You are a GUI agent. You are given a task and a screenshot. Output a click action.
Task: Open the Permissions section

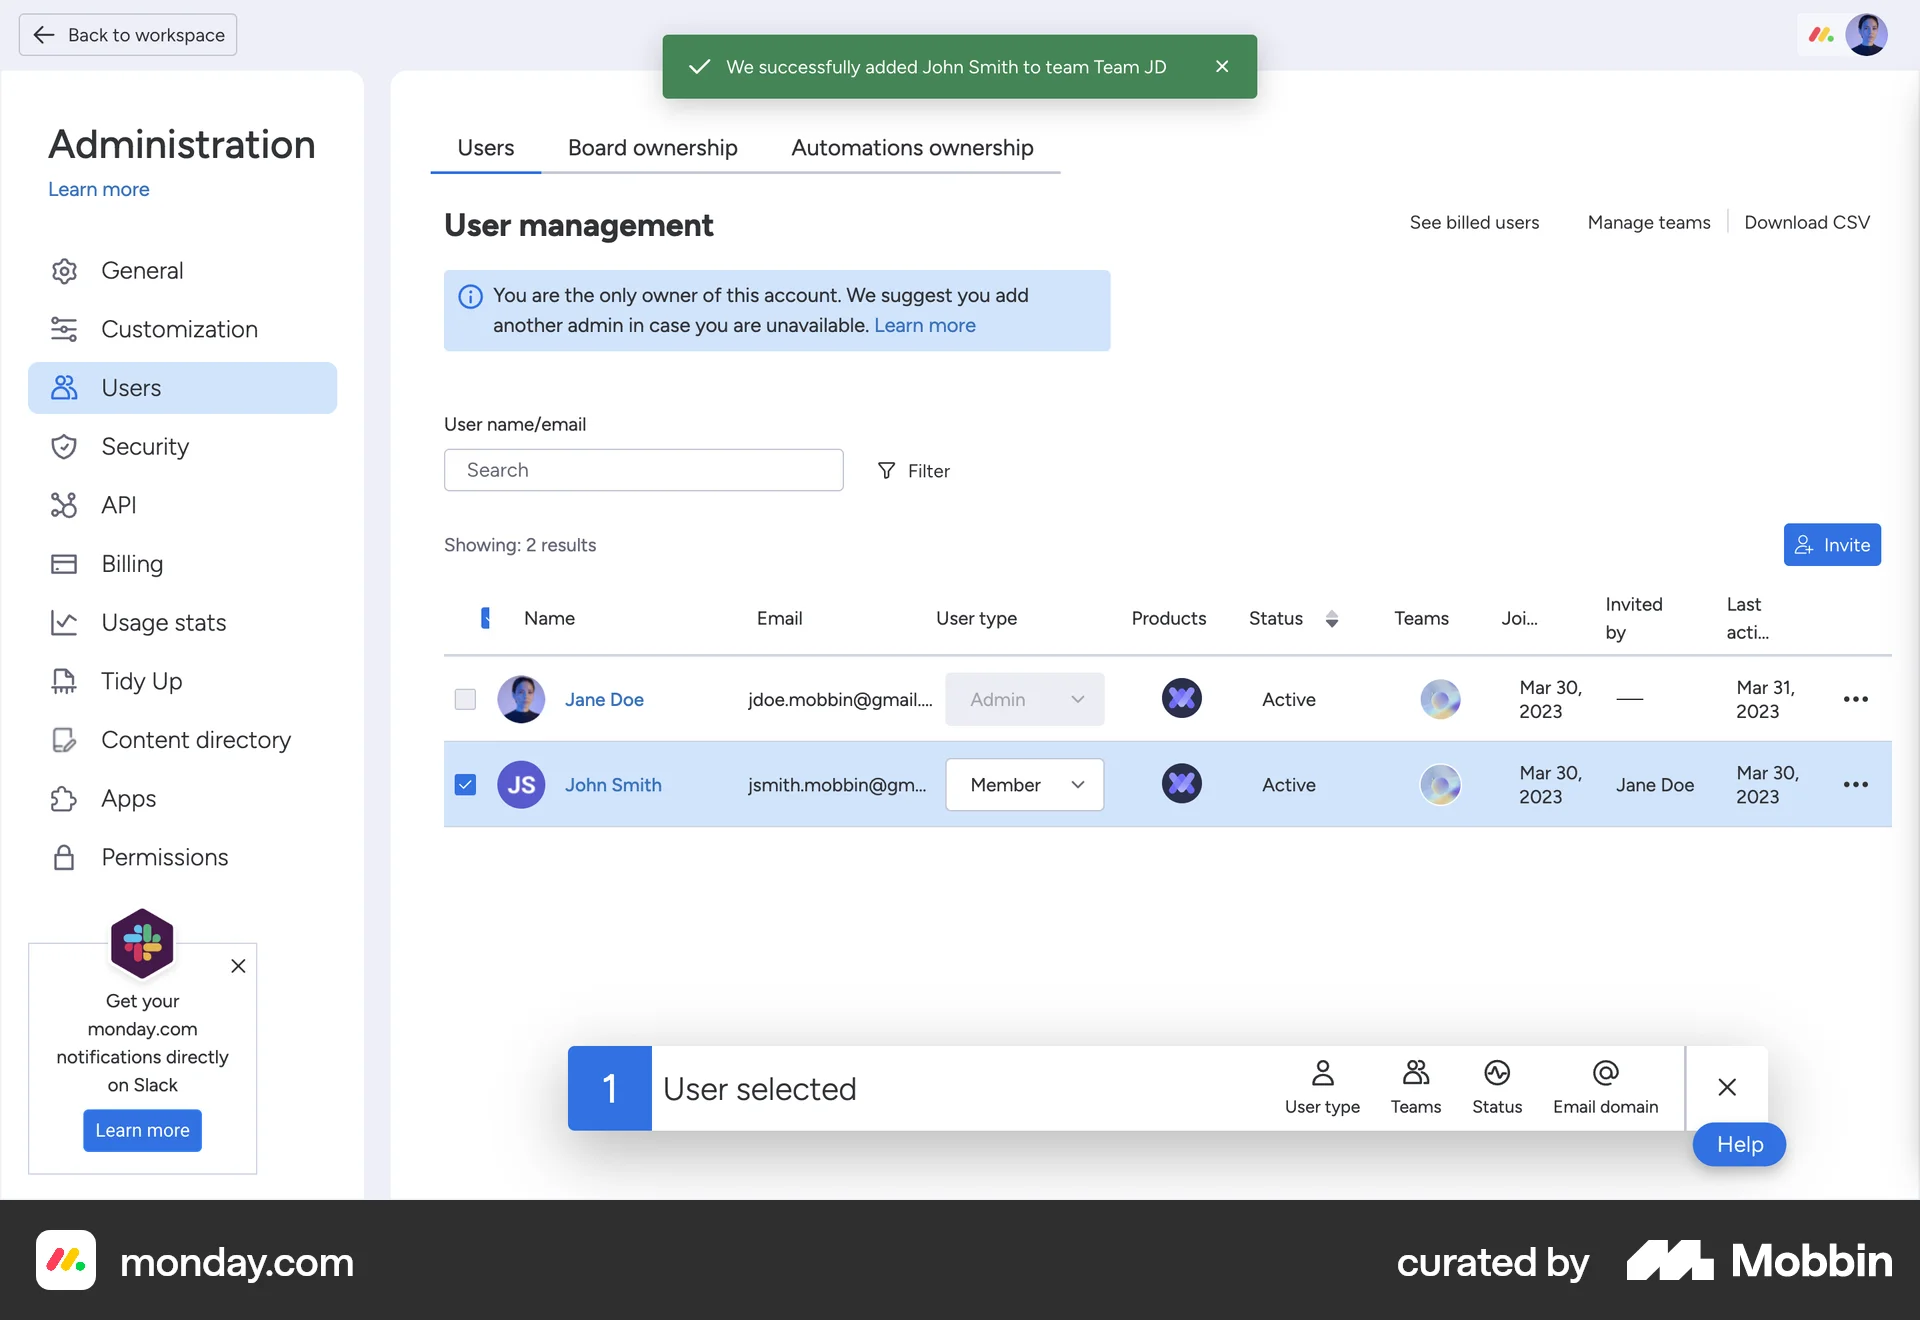tap(164, 857)
